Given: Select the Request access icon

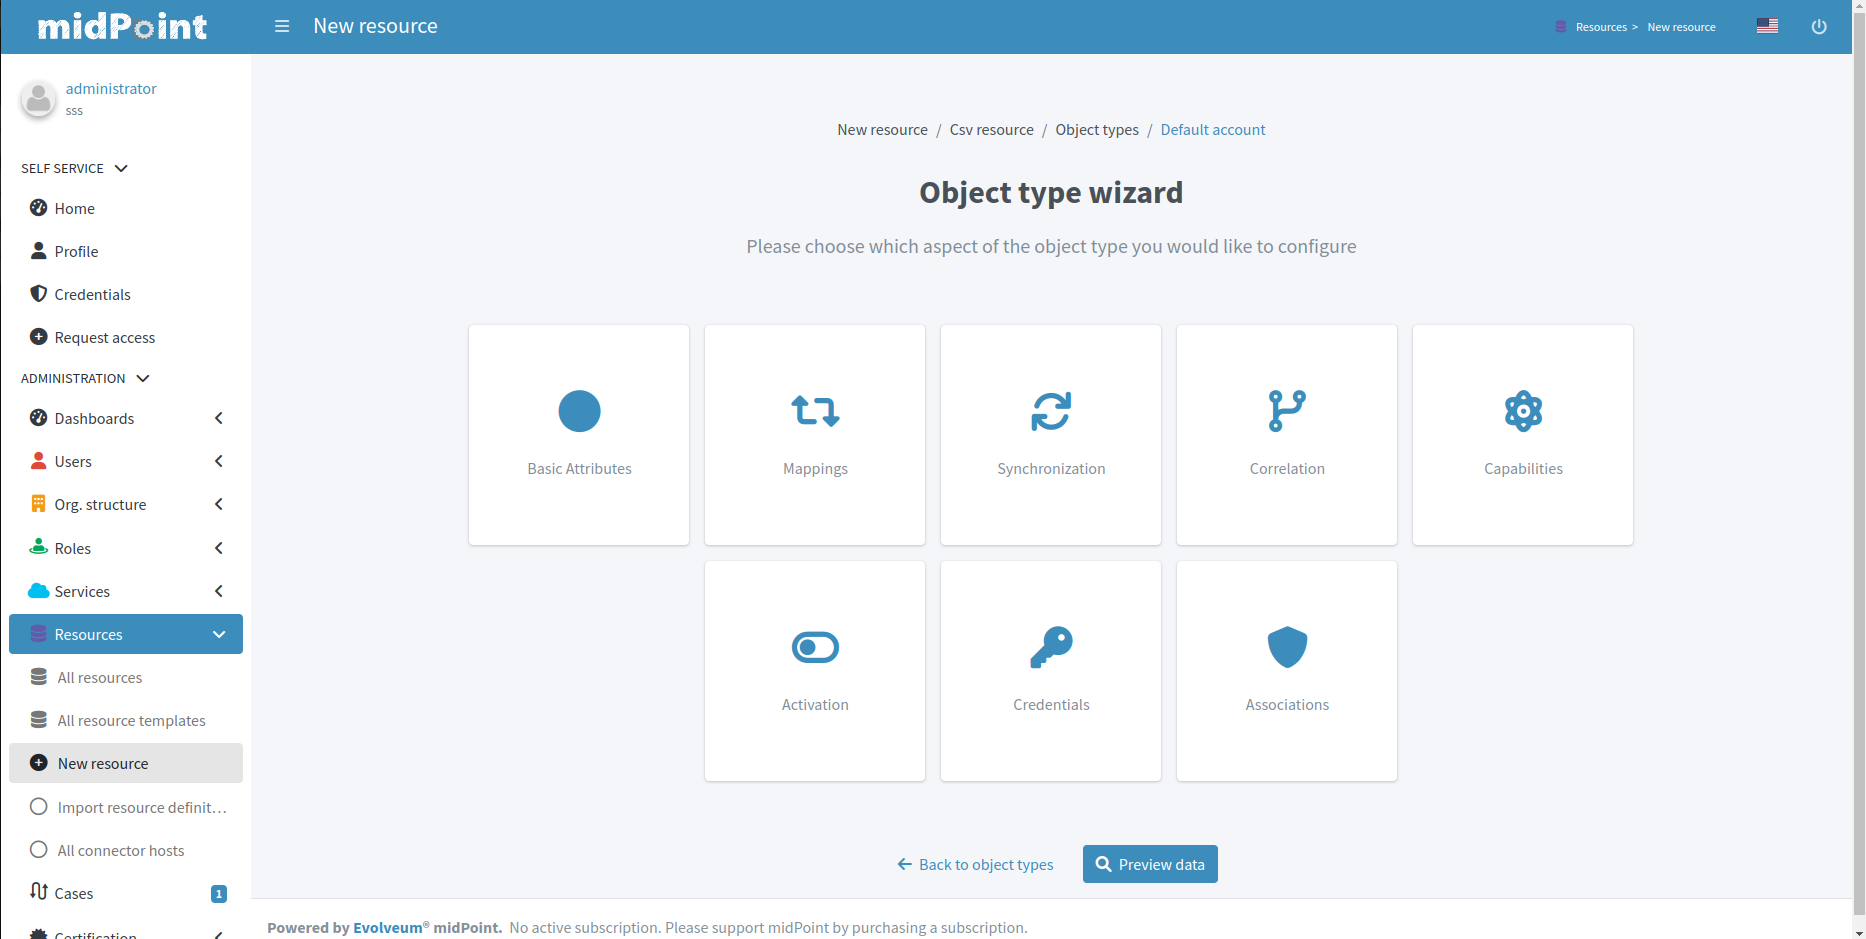Looking at the screenshot, I should (38, 337).
